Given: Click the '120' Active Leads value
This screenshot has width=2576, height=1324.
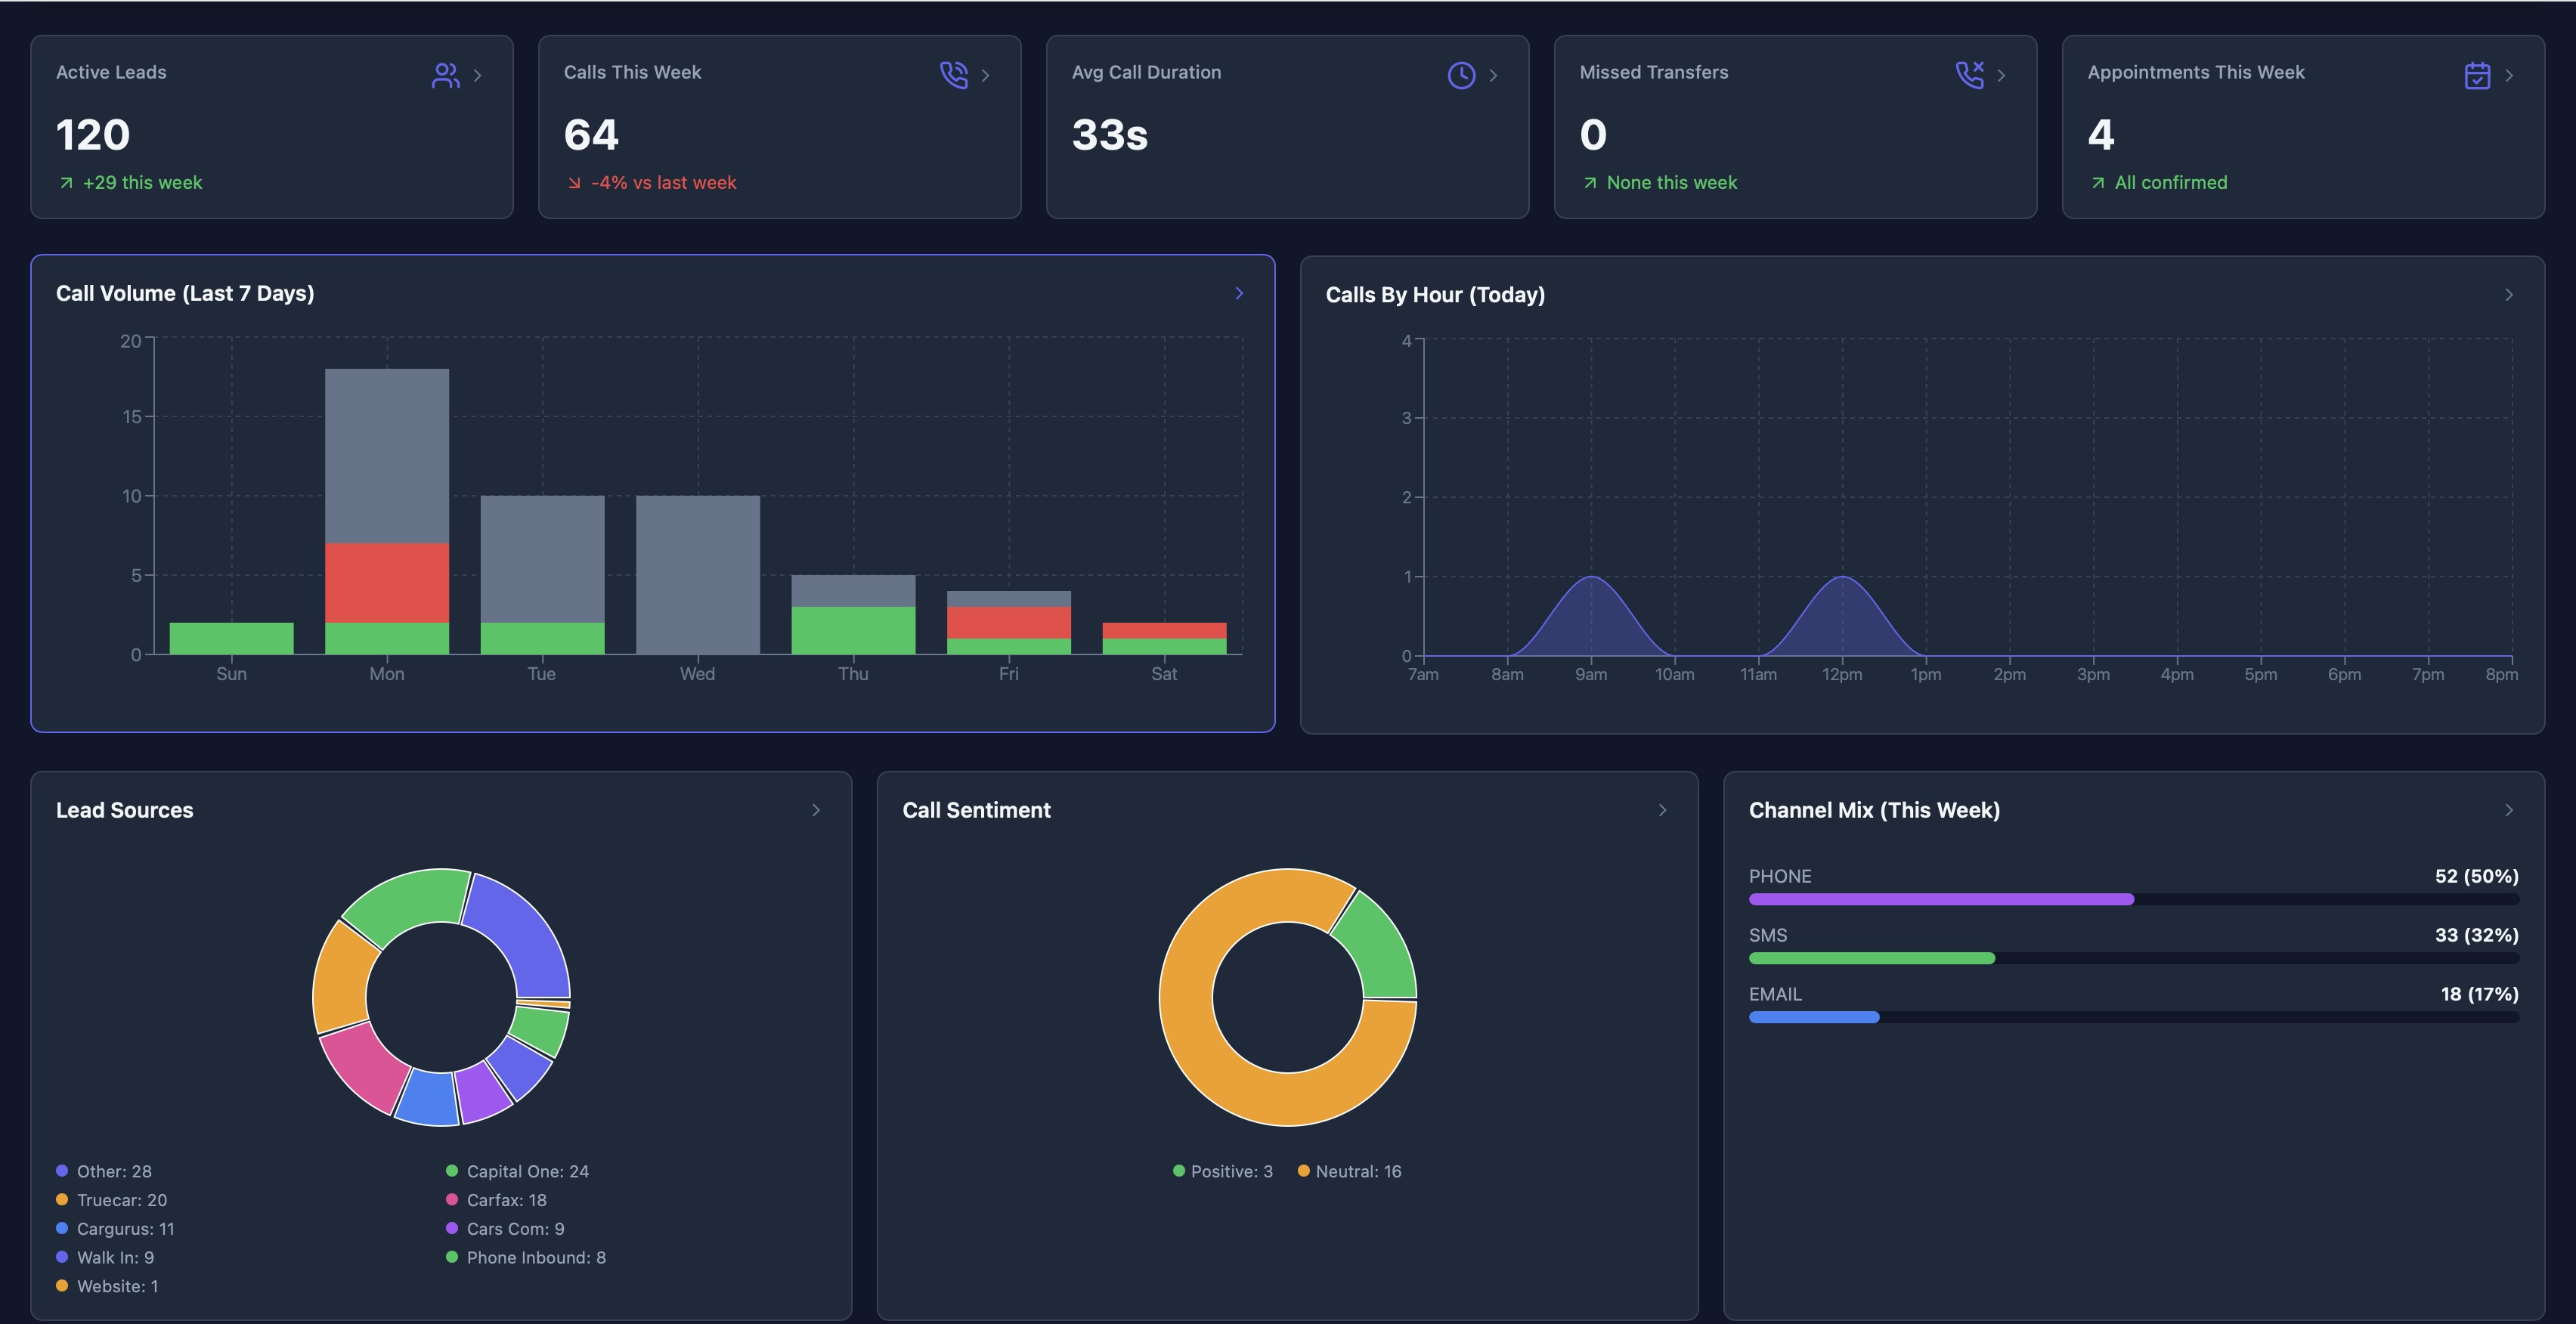Looking at the screenshot, I should click(93, 135).
